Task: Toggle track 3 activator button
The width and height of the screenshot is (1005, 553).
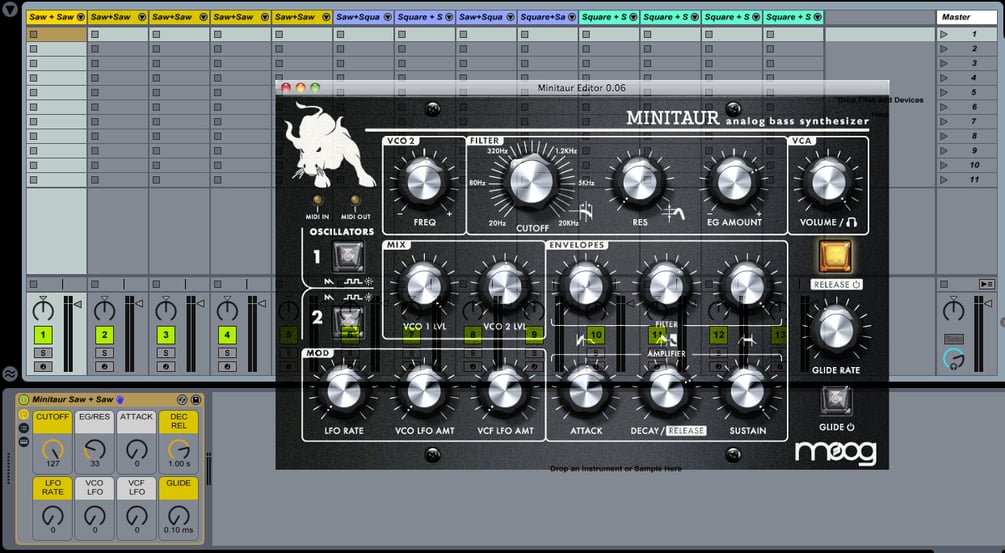Action: (166, 334)
